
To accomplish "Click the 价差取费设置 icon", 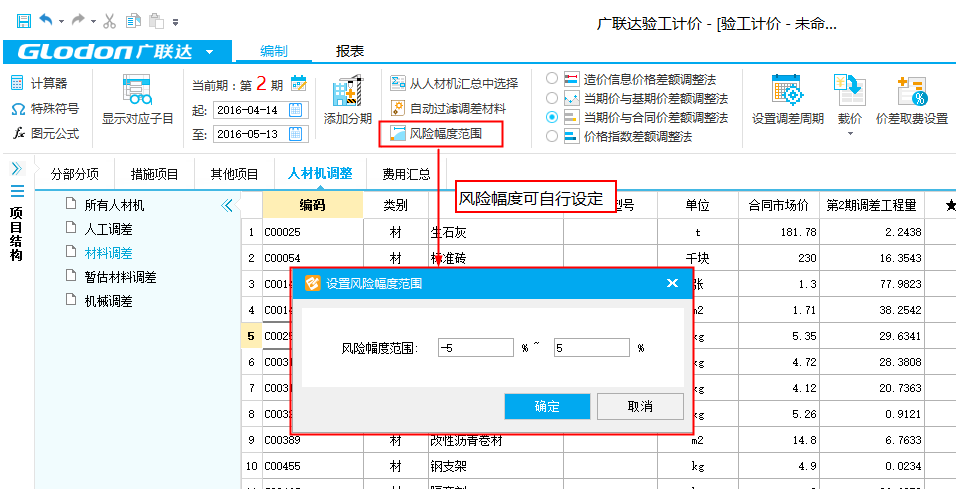I will click(911, 92).
